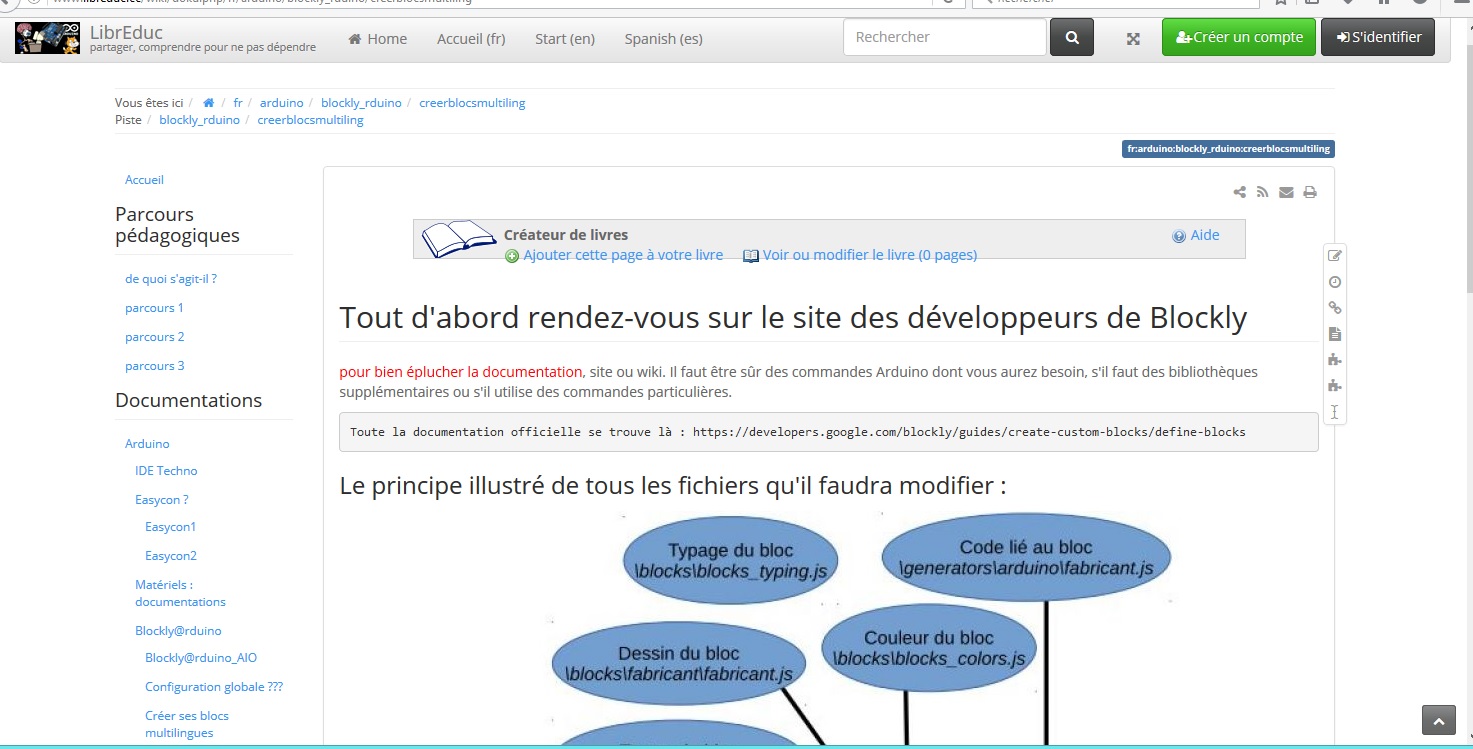The image size is (1473, 749).
Task: Open Arduino in Documentations sidebar
Action: coord(147,444)
